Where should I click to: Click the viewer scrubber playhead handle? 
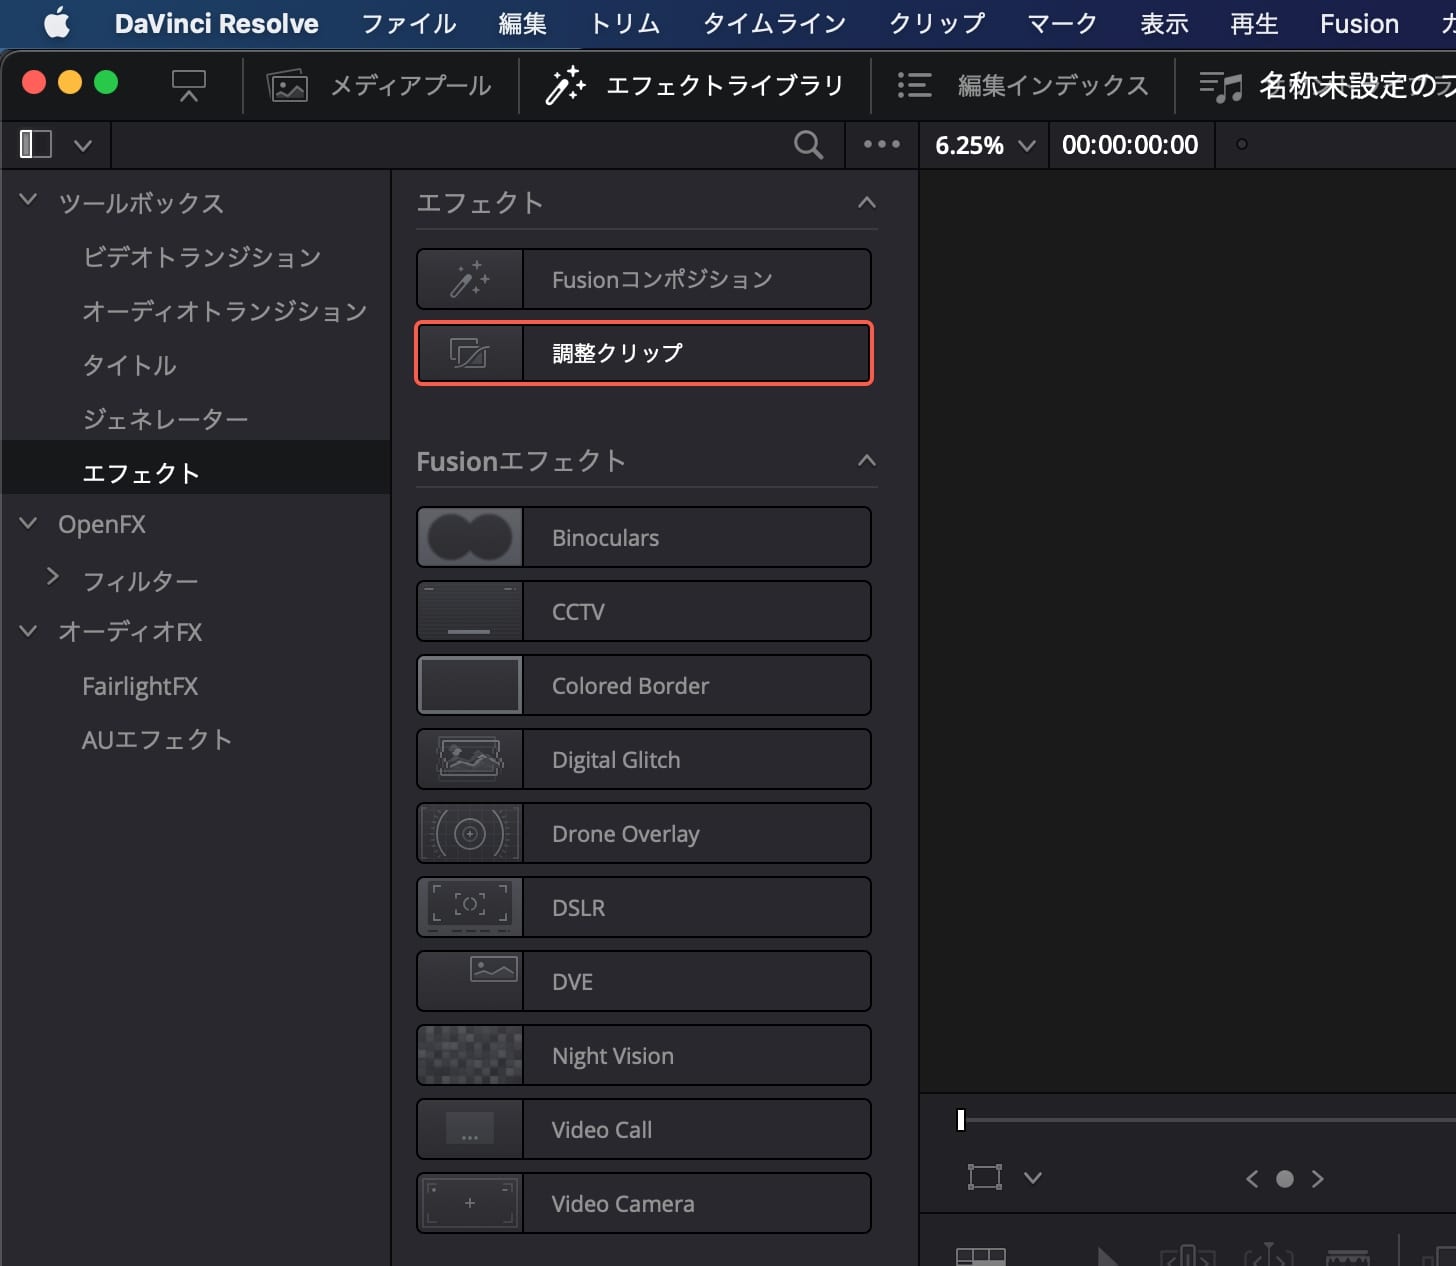(x=961, y=1120)
